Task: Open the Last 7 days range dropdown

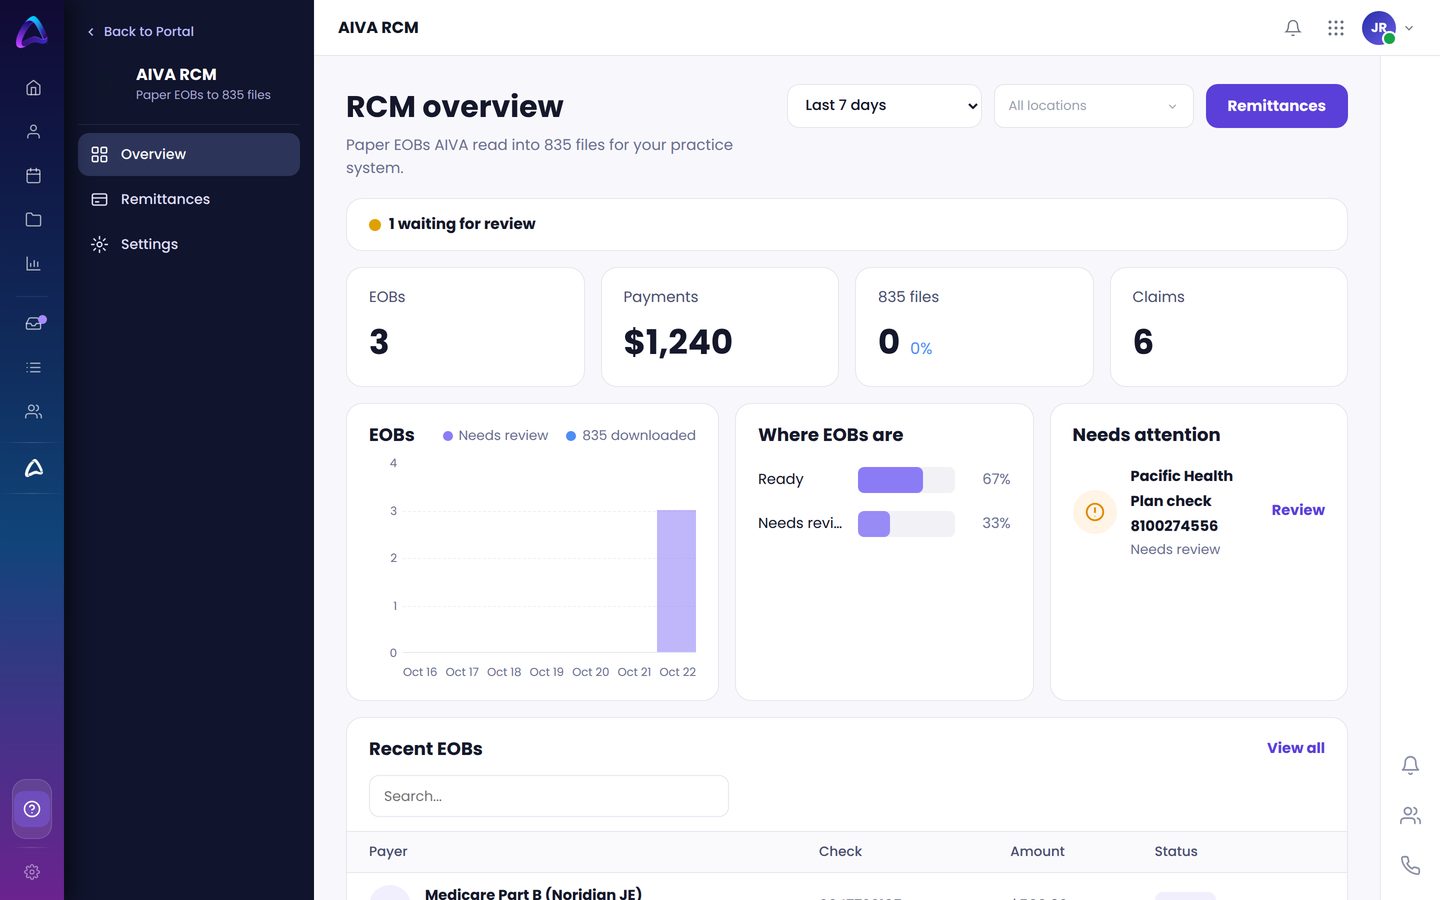Action: pyautogui.click(x=885, y=106)
